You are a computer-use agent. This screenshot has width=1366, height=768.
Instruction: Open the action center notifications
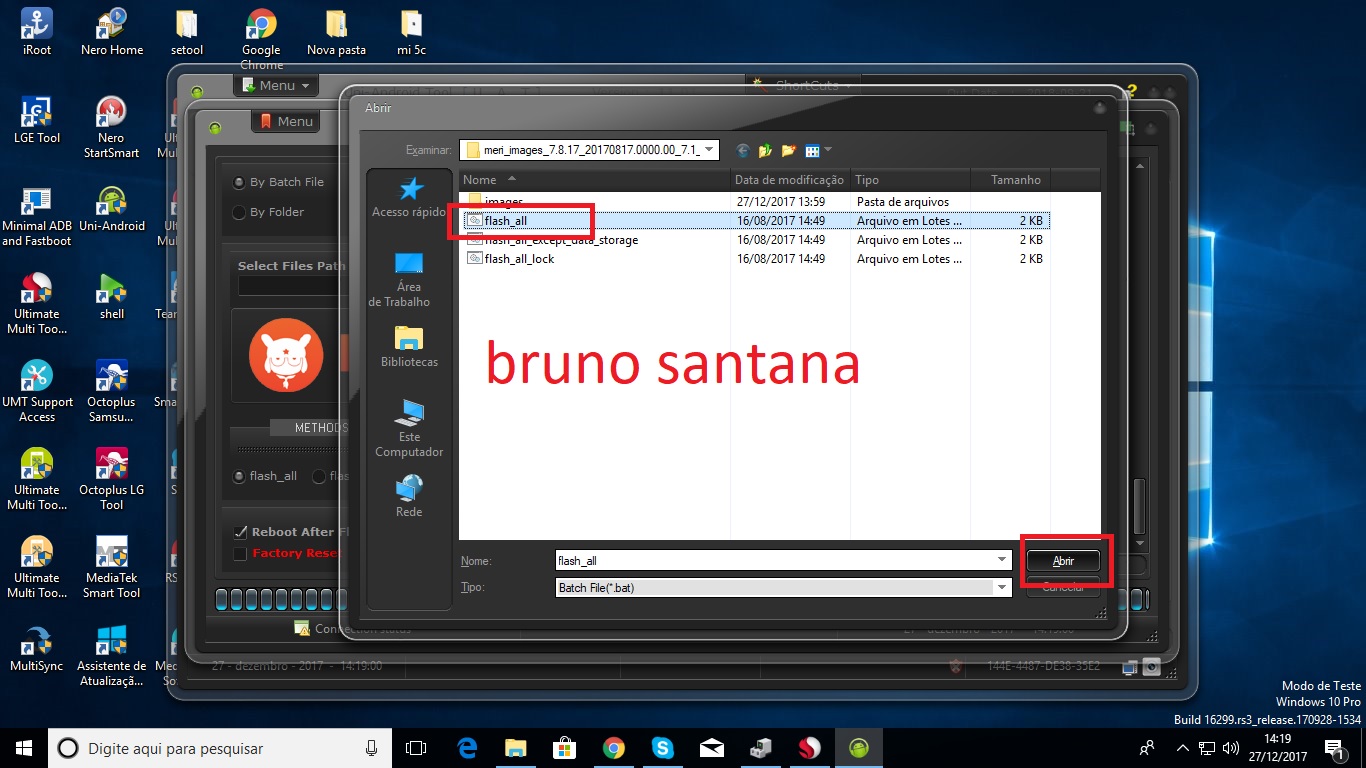(1333, 748)
